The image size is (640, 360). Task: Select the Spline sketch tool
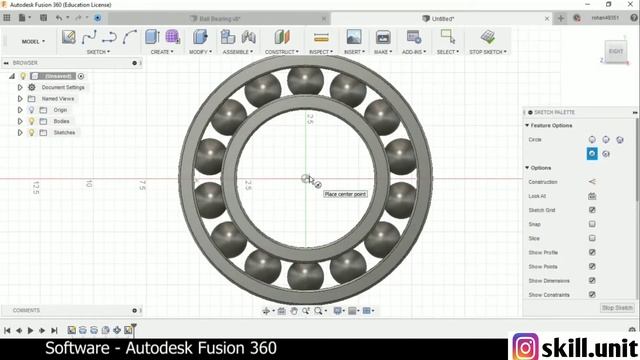click(x=89, y=37)
